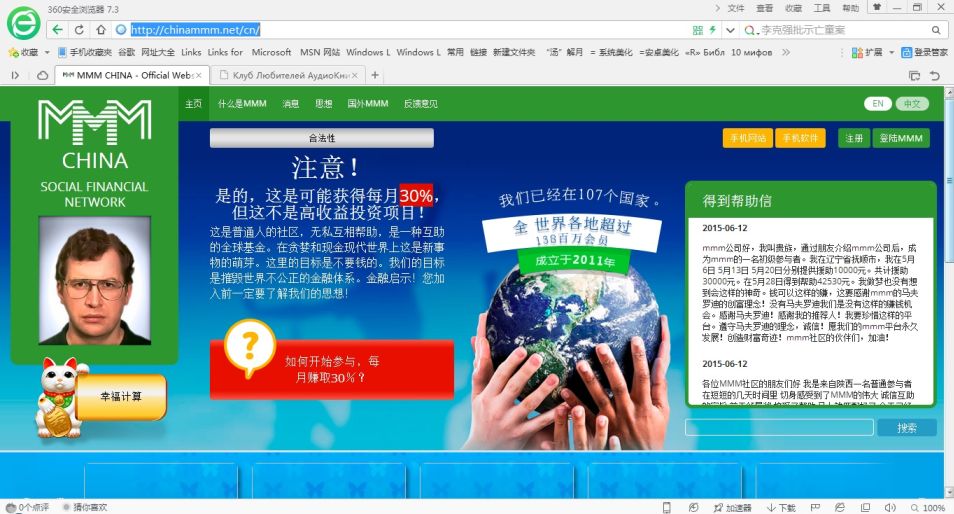Click the red 如何开始参与 banner

pos(332,369)
